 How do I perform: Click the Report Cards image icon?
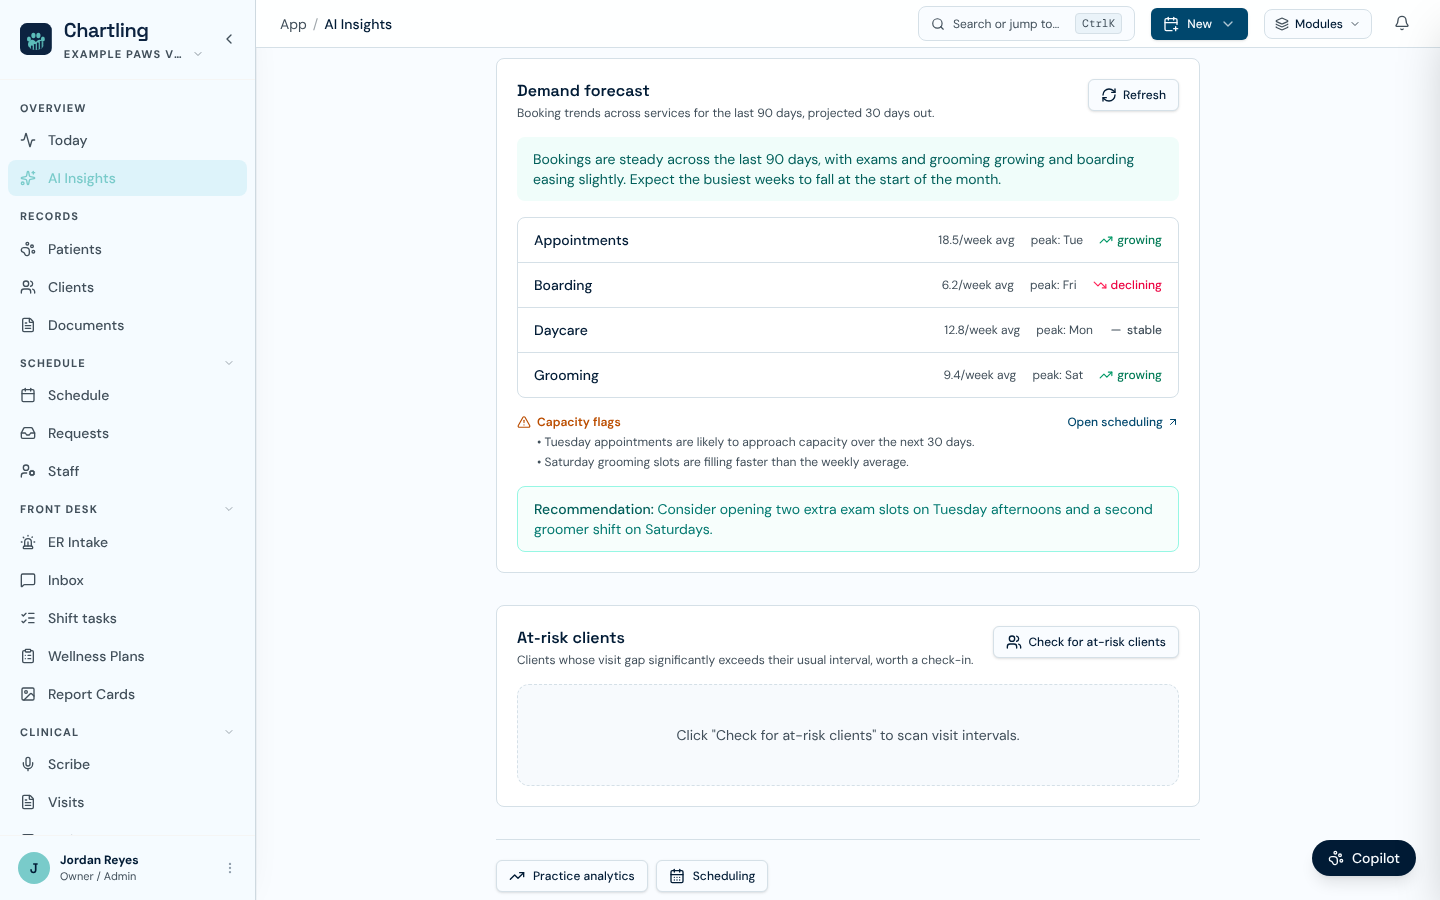coord(28,694)
